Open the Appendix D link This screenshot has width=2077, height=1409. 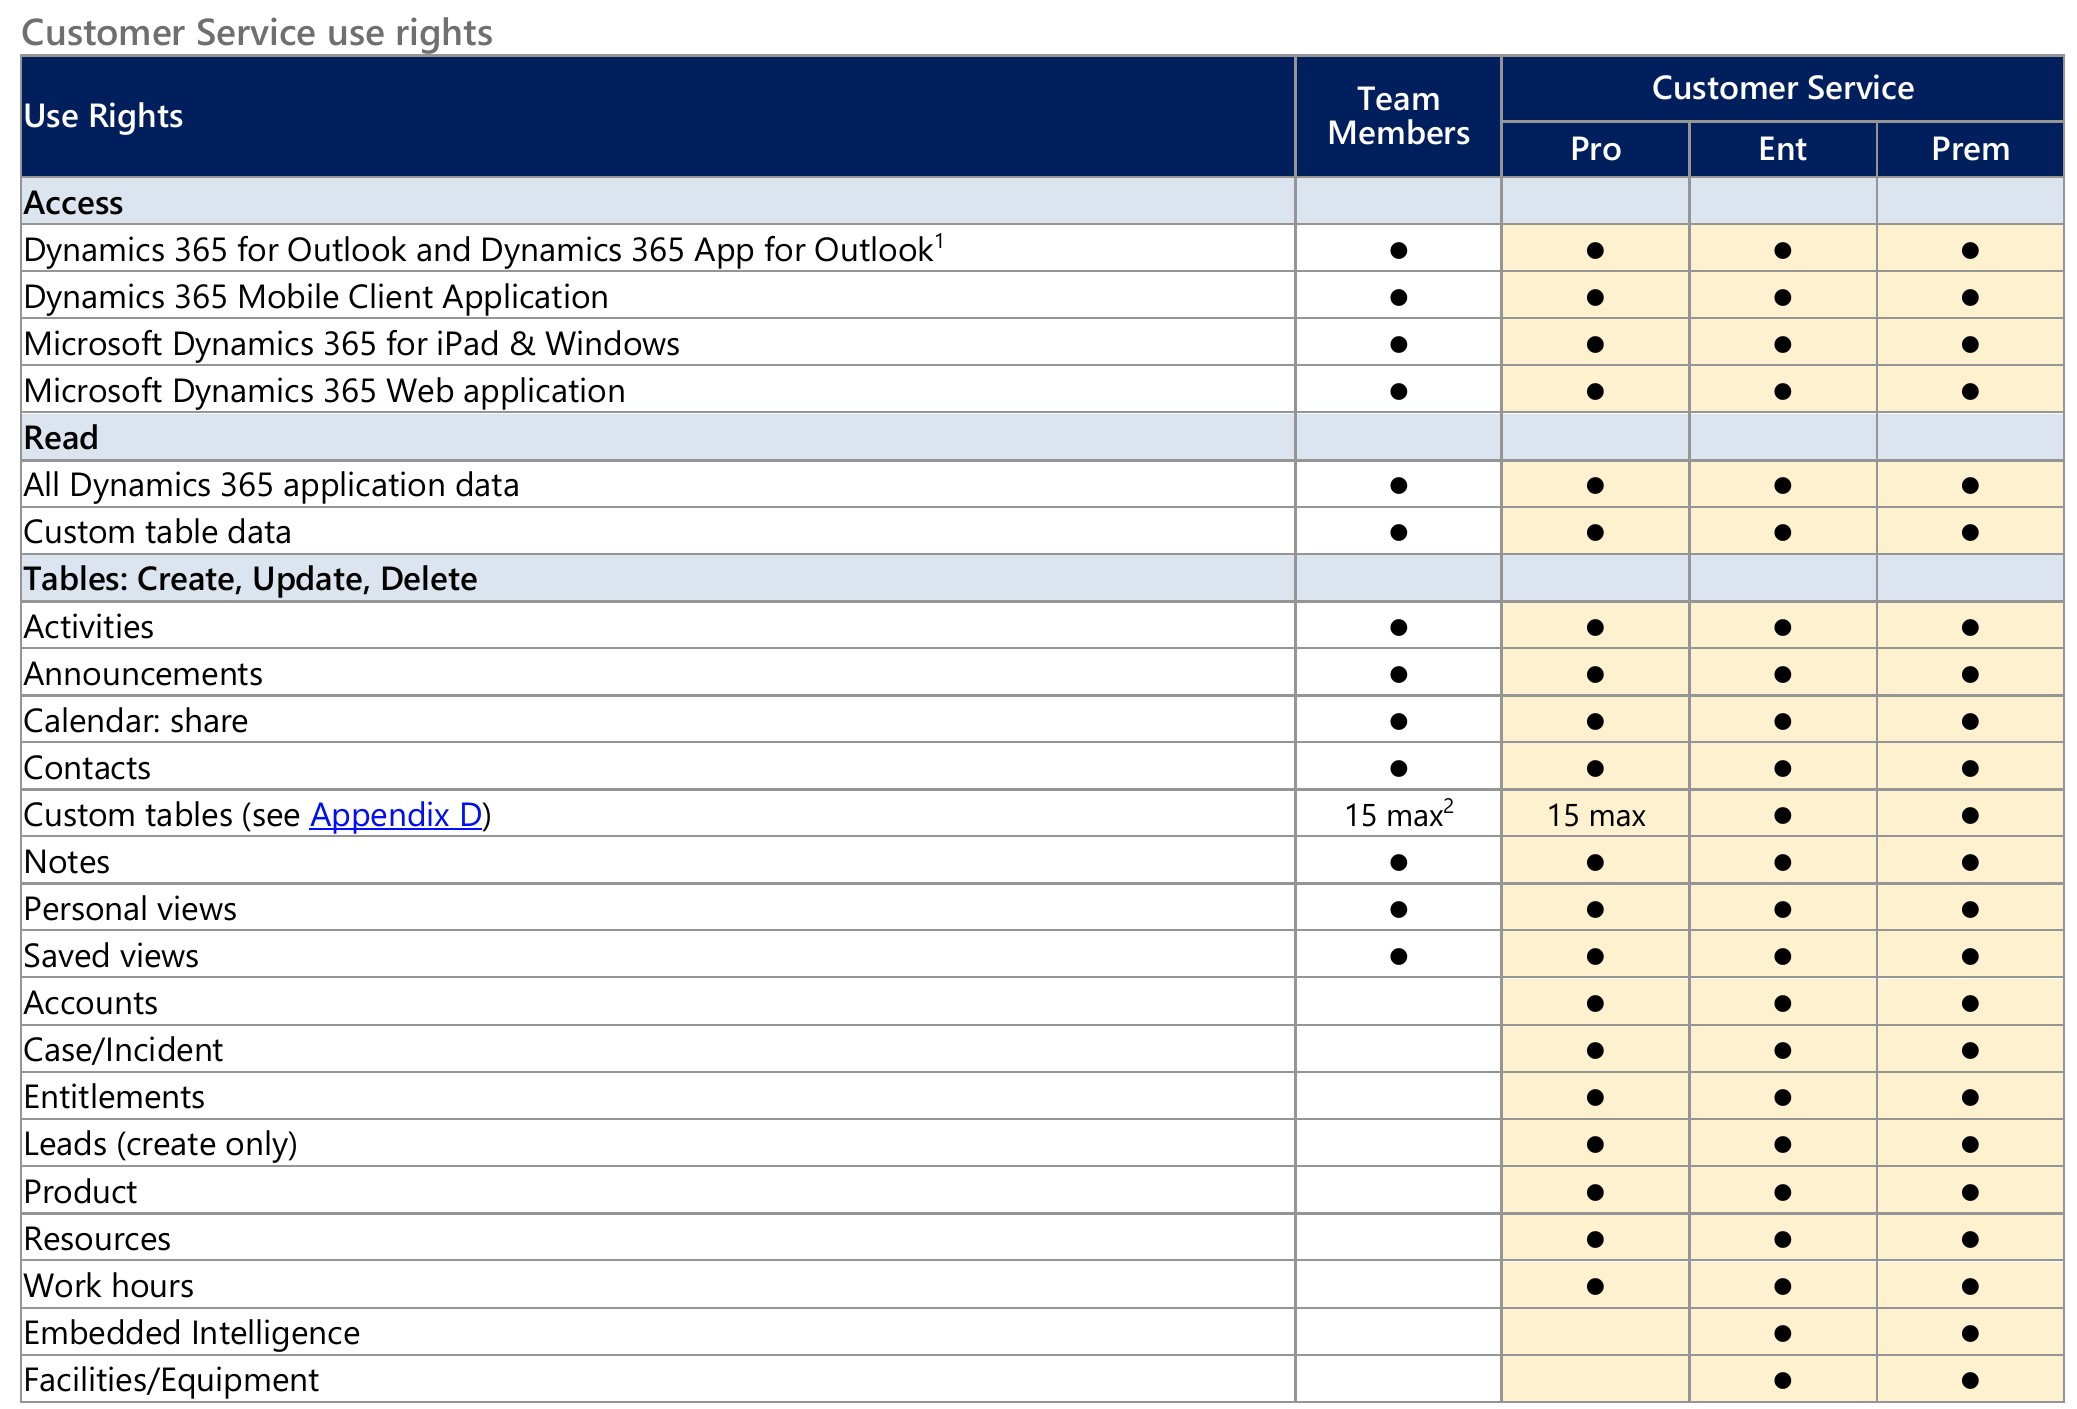tap(396, 815)
